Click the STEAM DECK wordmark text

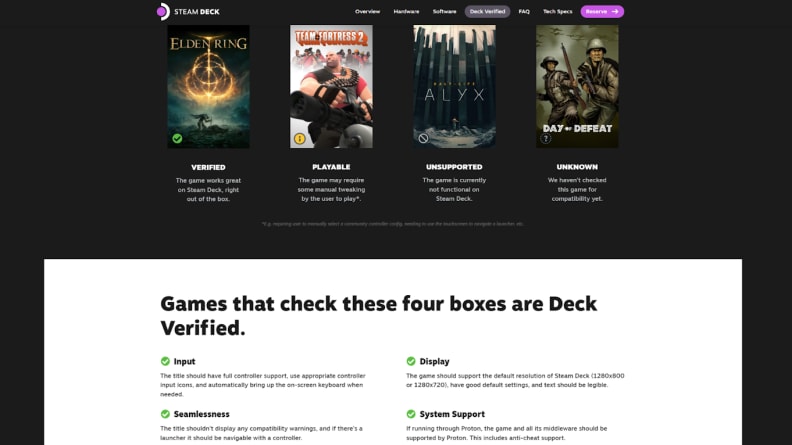pyautogui.click(x=196, y=12)
